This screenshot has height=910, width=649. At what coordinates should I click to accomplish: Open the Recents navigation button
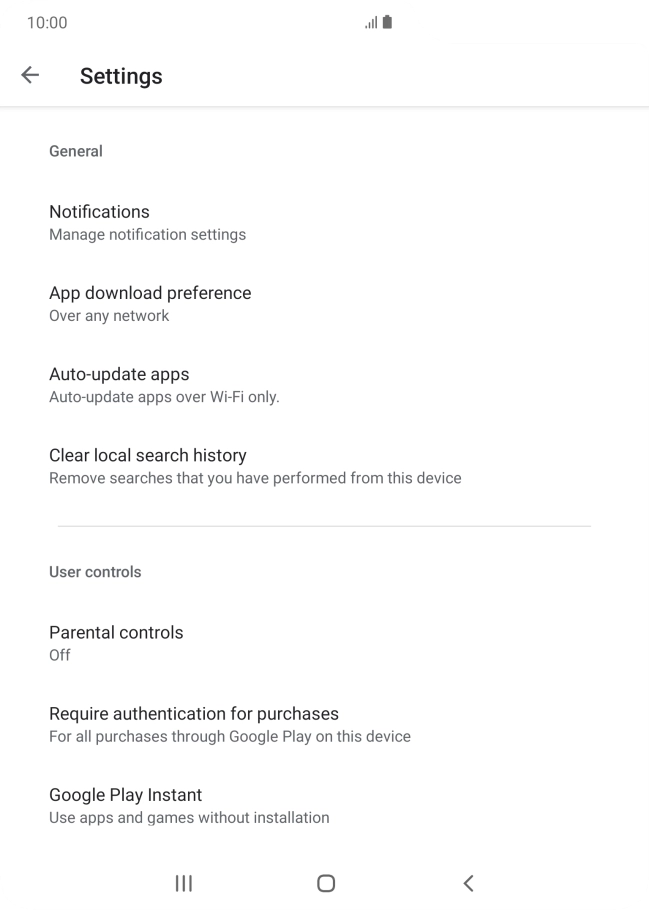(182, 883)
